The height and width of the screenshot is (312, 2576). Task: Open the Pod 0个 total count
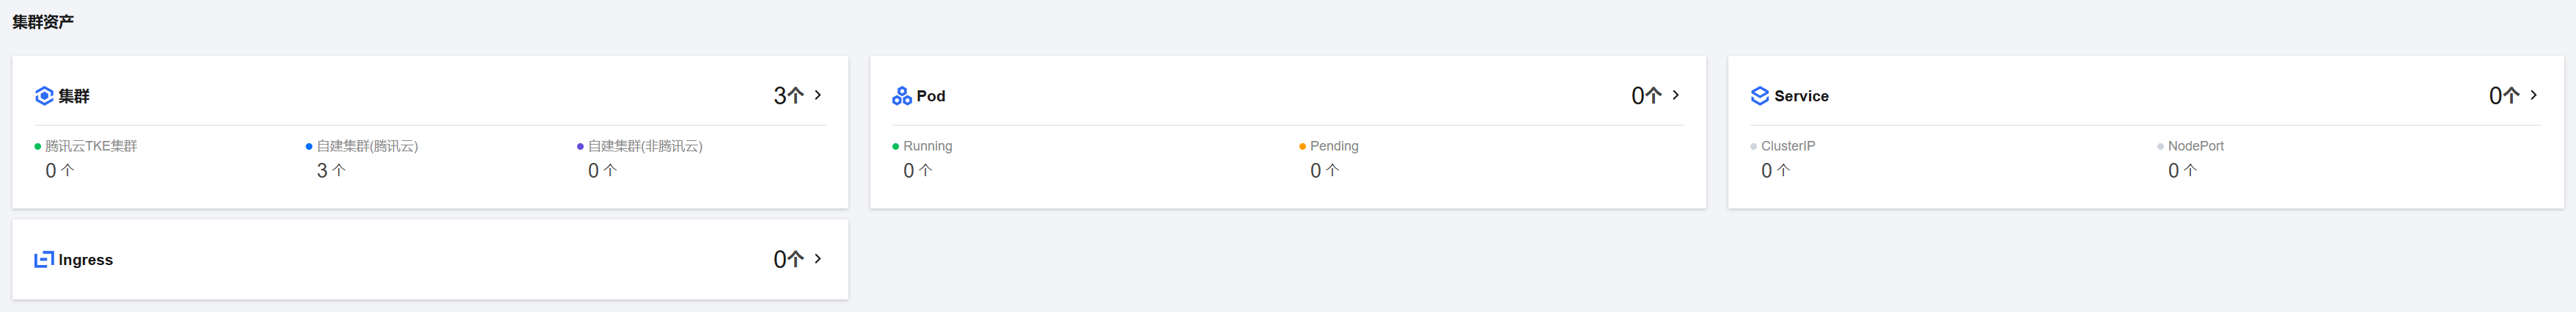pyautogui.click(x=1647, y=96)
